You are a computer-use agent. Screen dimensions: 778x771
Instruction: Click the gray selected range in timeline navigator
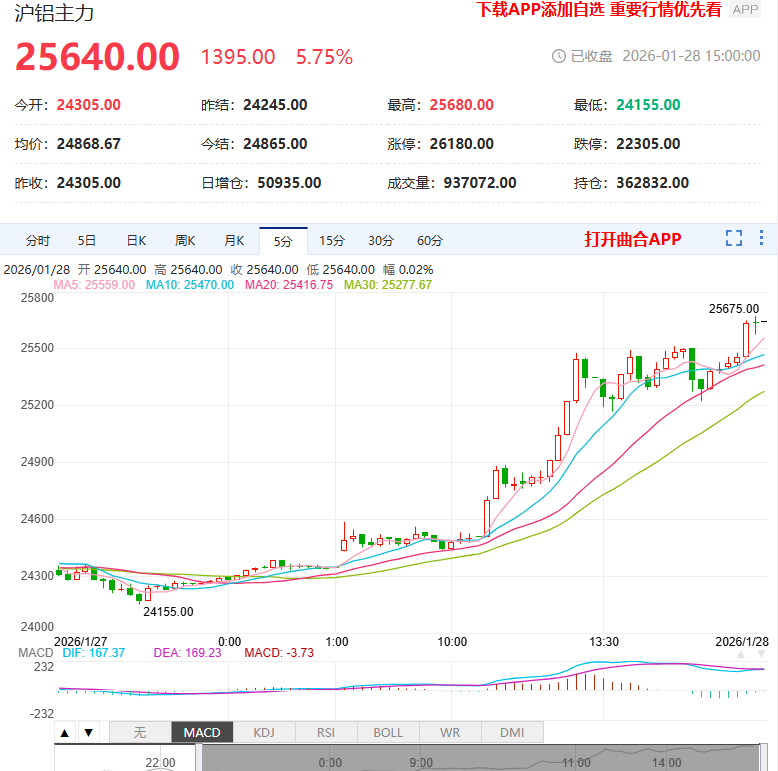479,758
